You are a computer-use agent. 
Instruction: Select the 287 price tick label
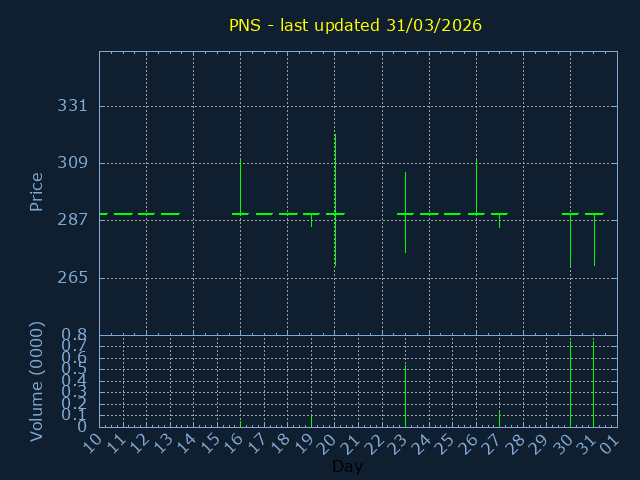coord(71,220)
